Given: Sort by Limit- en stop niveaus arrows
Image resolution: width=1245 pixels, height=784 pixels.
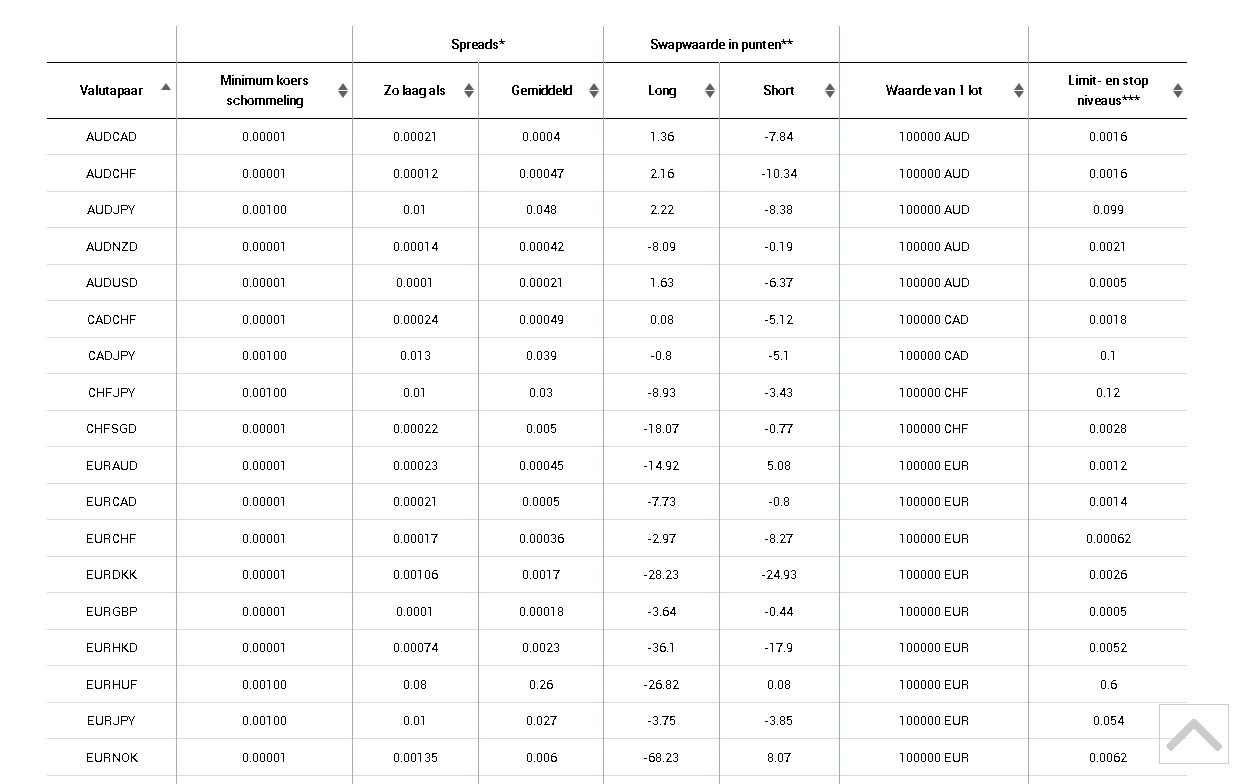Looking at the screenshot, I should click(1177, 91).
